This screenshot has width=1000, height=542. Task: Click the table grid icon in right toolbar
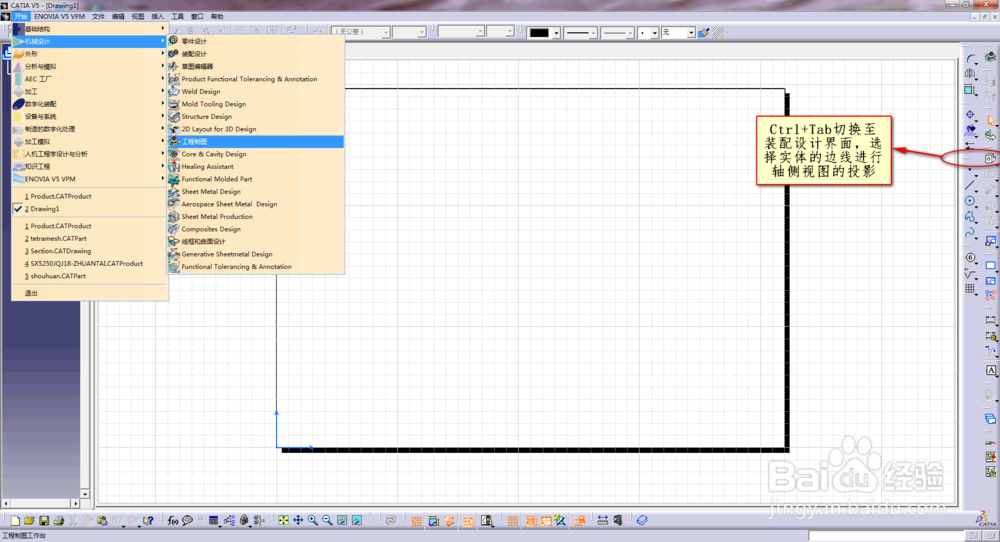click(970, 289)
